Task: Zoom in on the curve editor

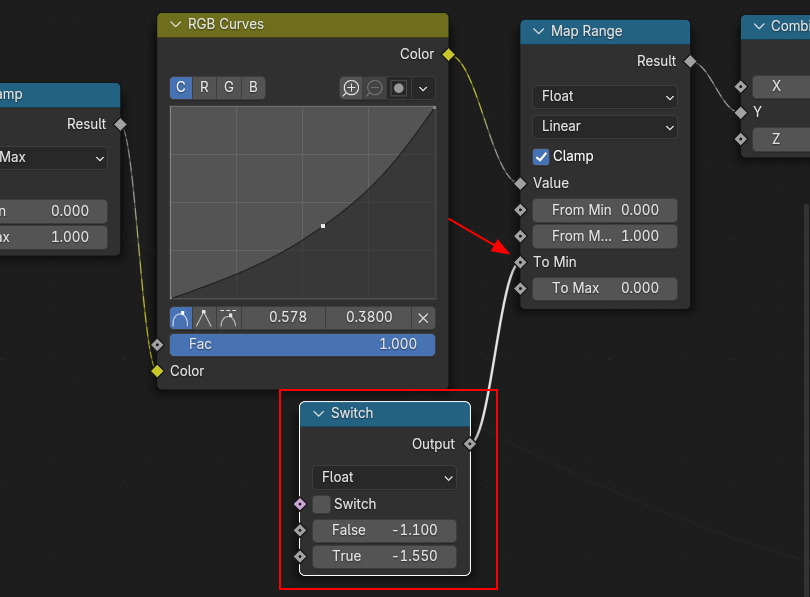Action: click(351, 88)
